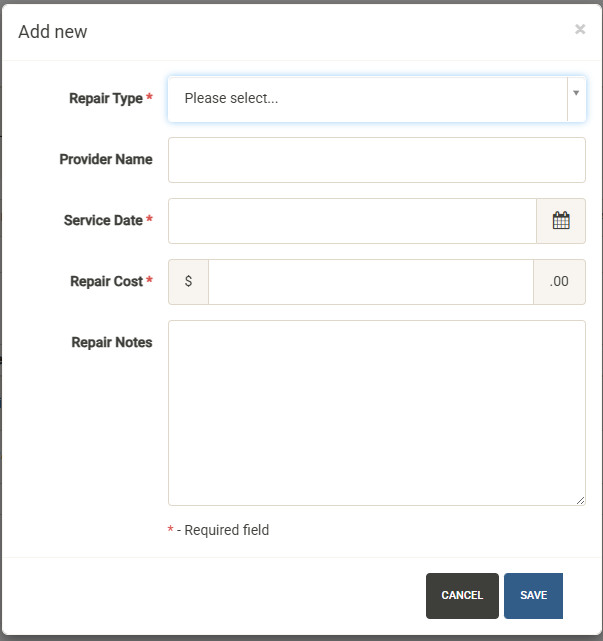This screenshot has height=641, width=603.
Task: Click the Repair Type field label
Action: pyautogui.click(x=106, y=98)
